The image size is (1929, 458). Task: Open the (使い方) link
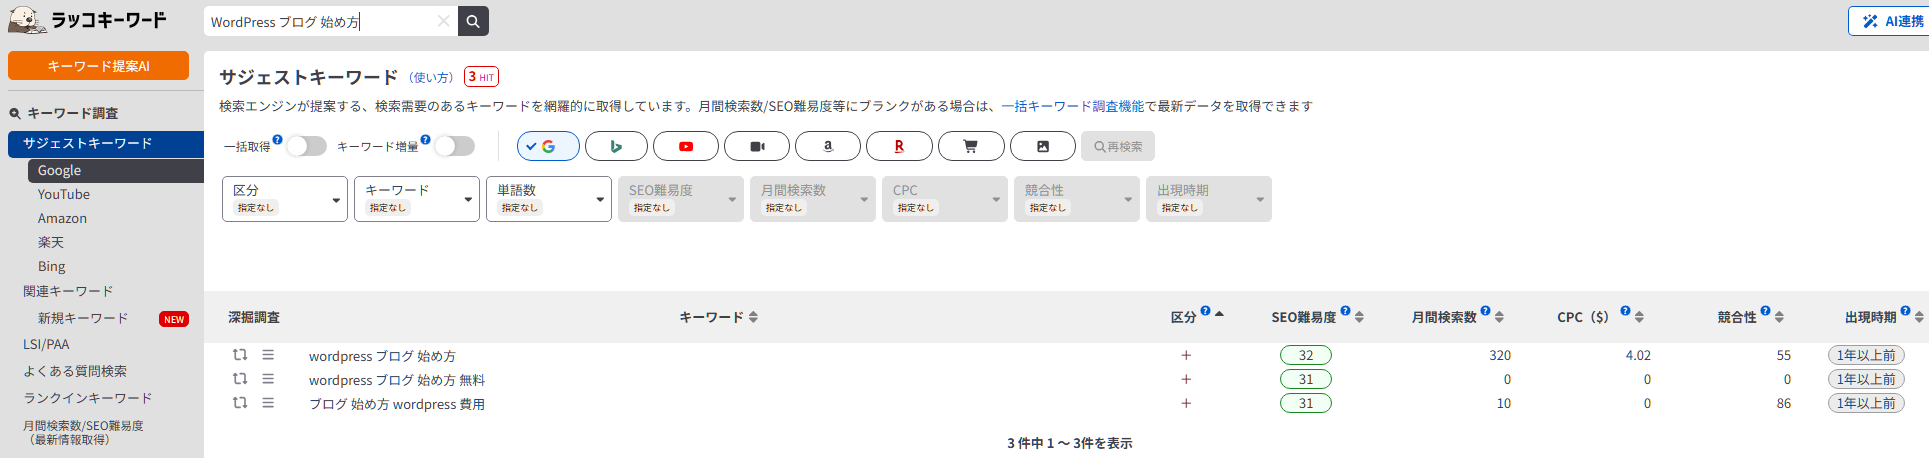click(x=431, y=78)
